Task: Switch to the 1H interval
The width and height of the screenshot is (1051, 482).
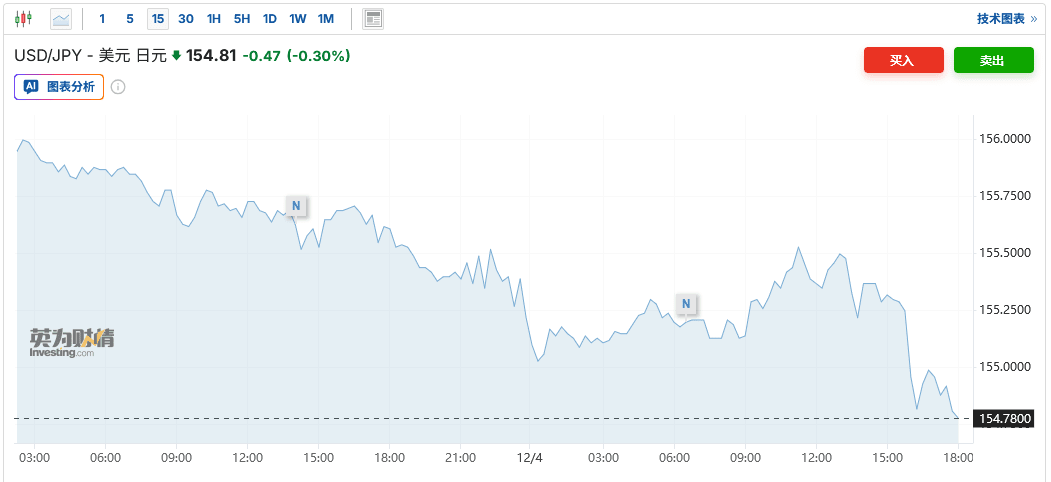Action: pos(214,18)
